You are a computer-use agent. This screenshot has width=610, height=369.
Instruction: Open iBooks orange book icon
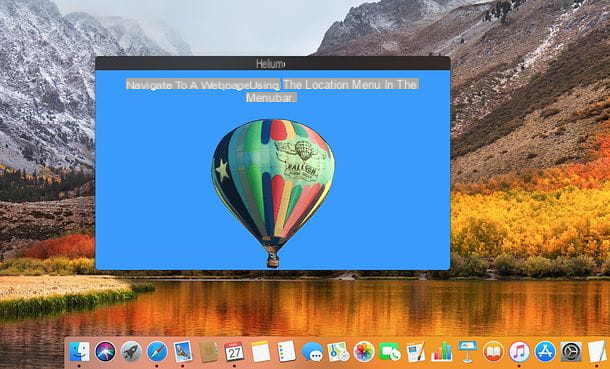[493, 351]
